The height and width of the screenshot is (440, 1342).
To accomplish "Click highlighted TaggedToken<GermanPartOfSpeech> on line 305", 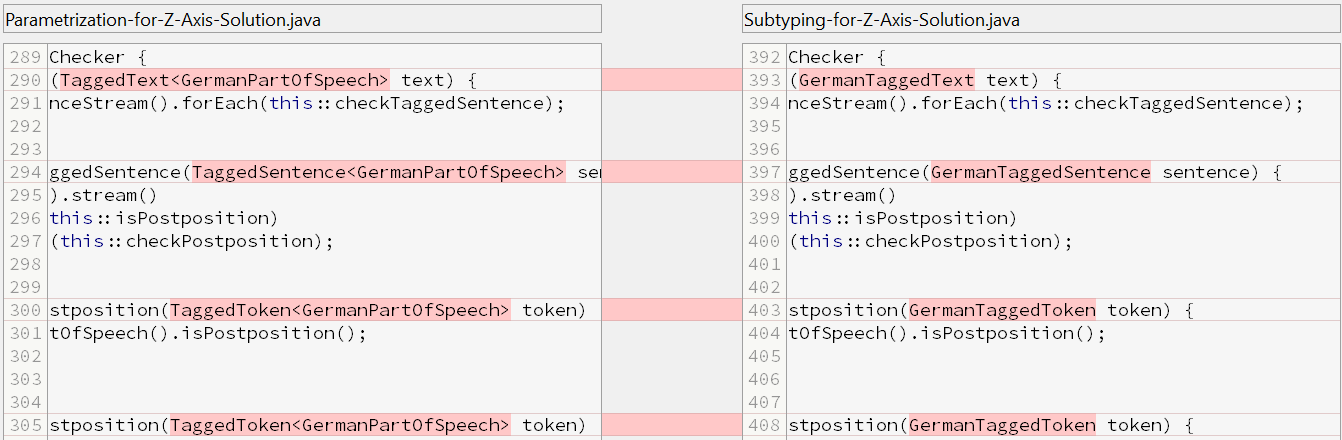I will [x=340, y=426].
